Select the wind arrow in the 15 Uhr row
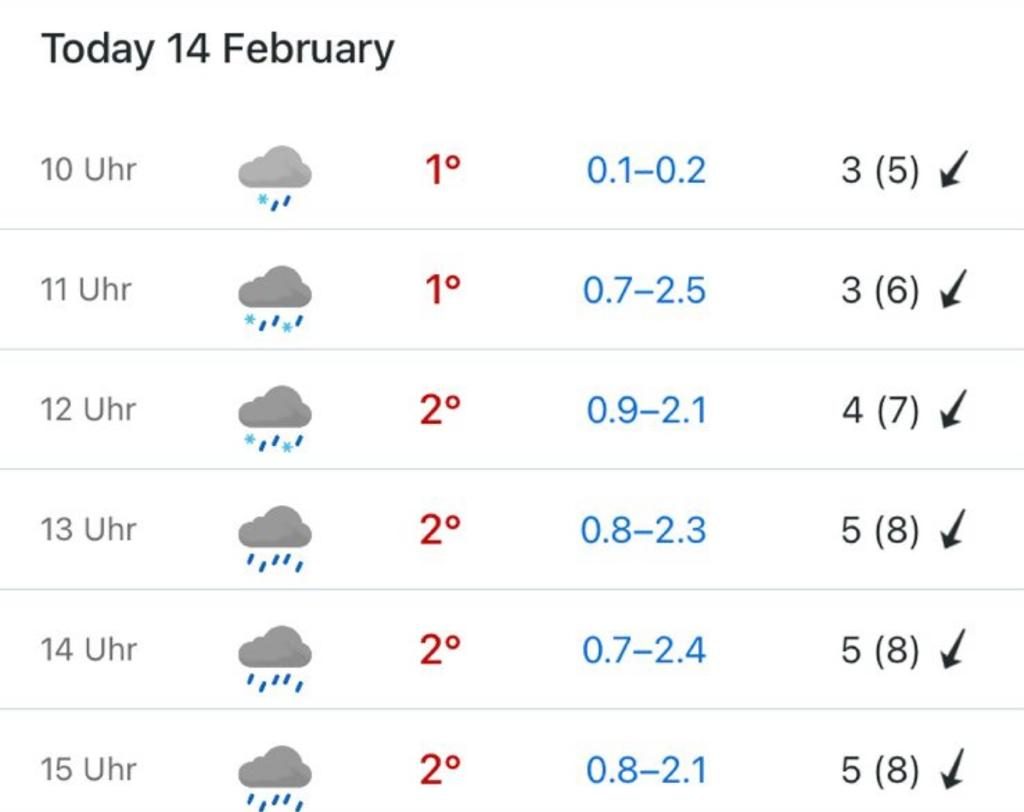Screen dimensions: 1024x812 click(953, 769)
